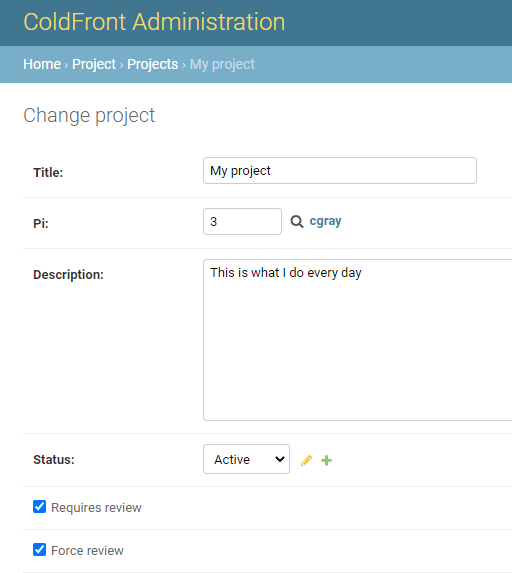Uncheck the Requires review checkbox
This screenshot has width=512, height=573.
pyautogui.click(x=39, y=507)
